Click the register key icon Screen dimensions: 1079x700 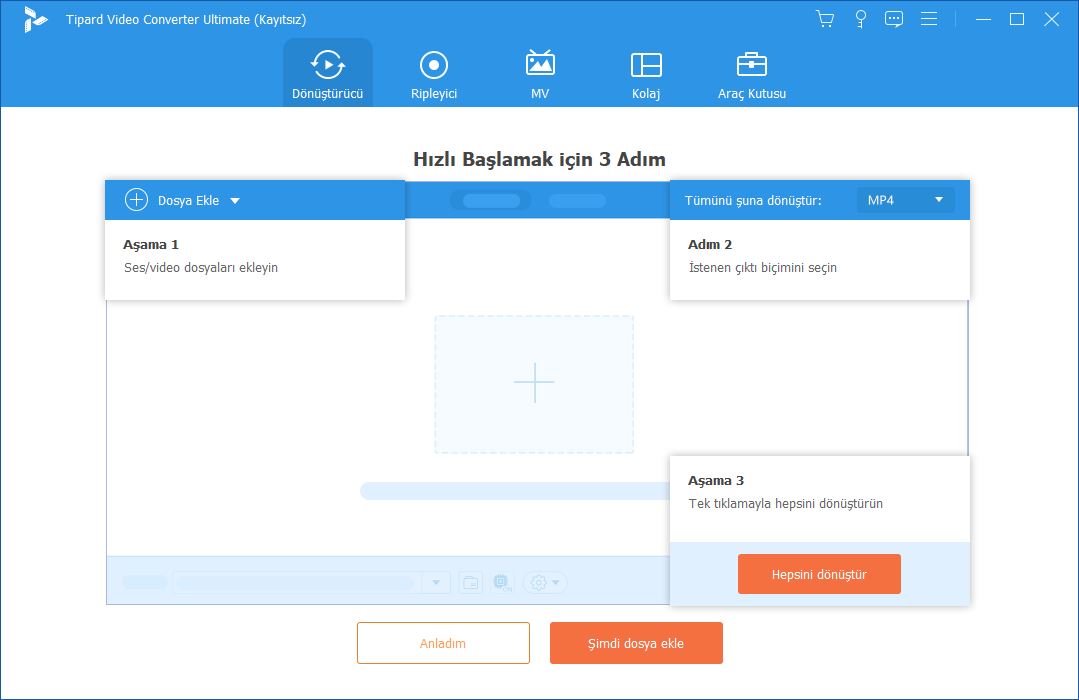[860, 19]
